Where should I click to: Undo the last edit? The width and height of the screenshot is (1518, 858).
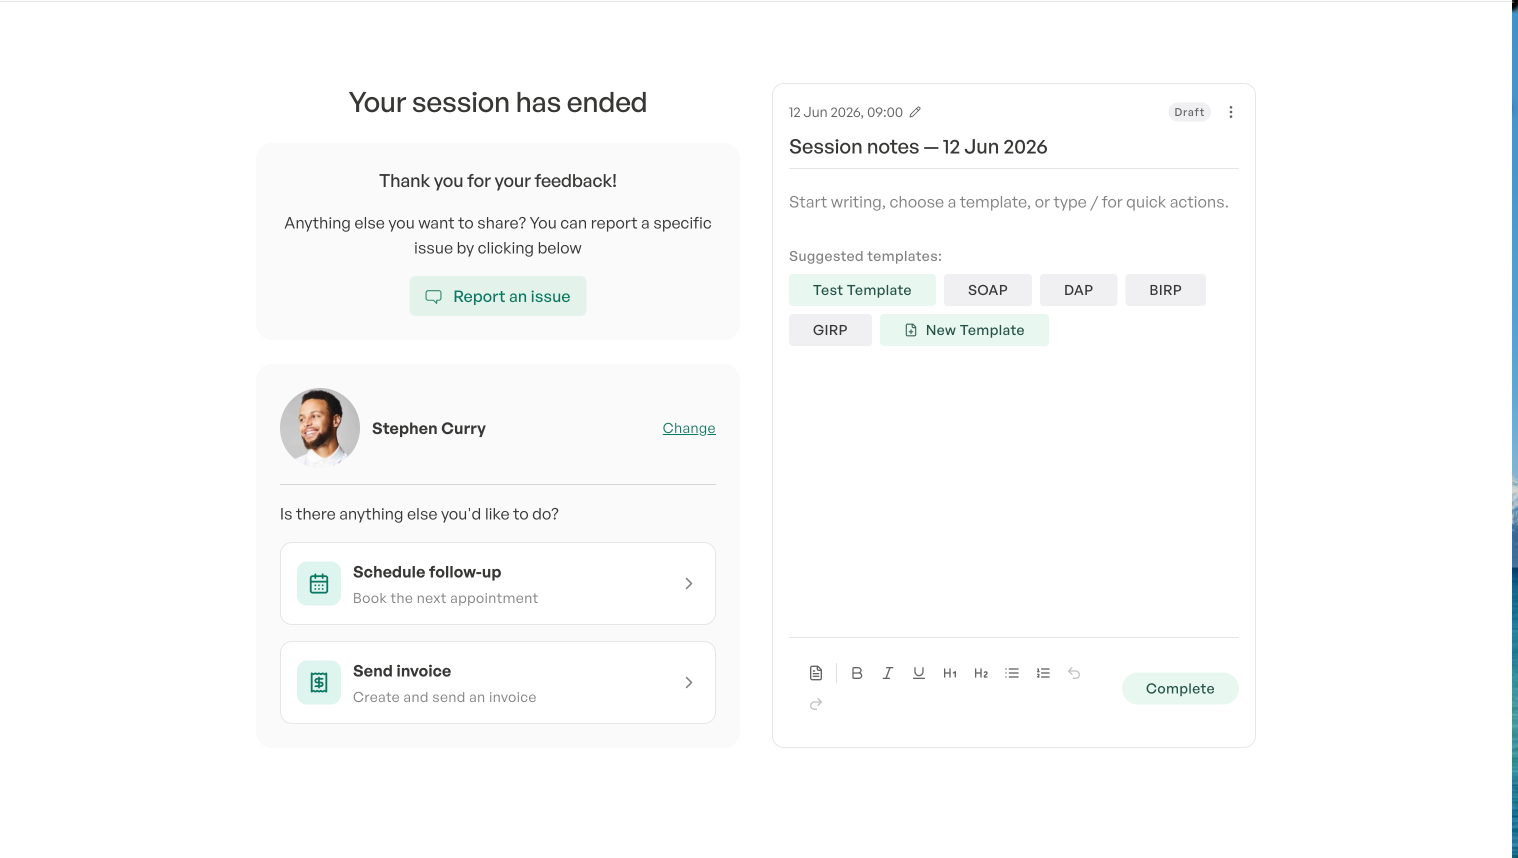1074,673
